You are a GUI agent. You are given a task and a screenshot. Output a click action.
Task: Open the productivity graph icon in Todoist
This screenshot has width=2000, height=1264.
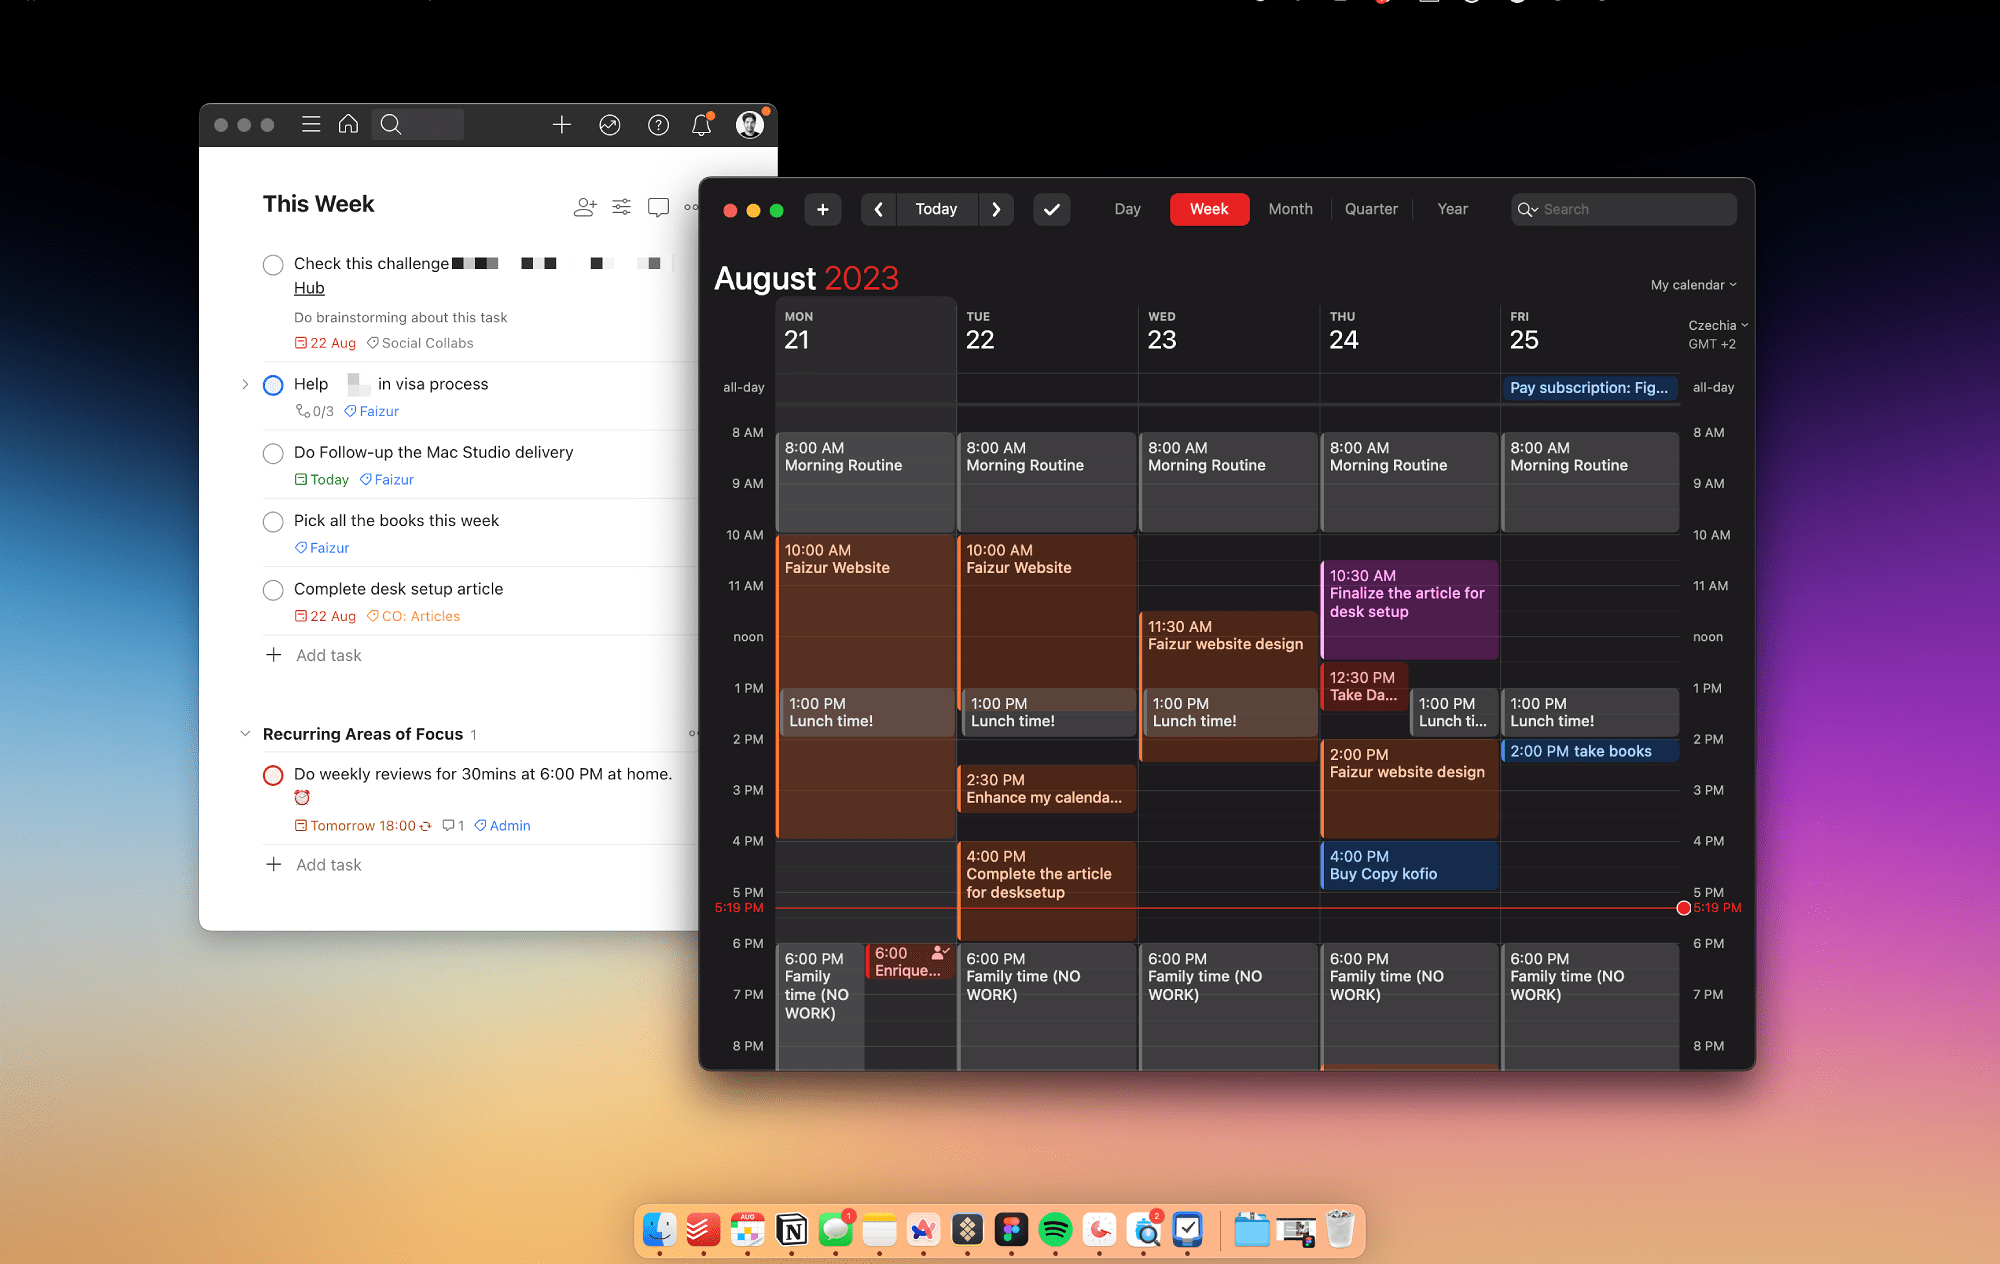(610, 124)
